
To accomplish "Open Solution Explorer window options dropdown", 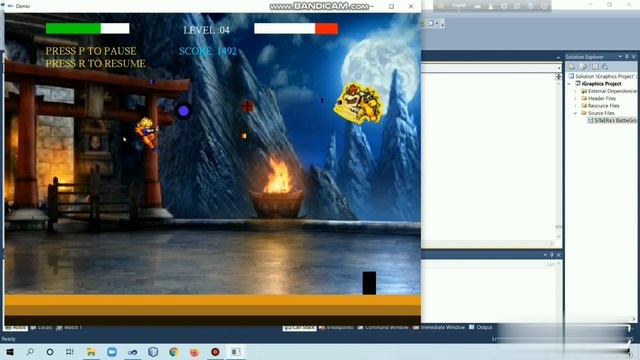I will coord(620,57).
